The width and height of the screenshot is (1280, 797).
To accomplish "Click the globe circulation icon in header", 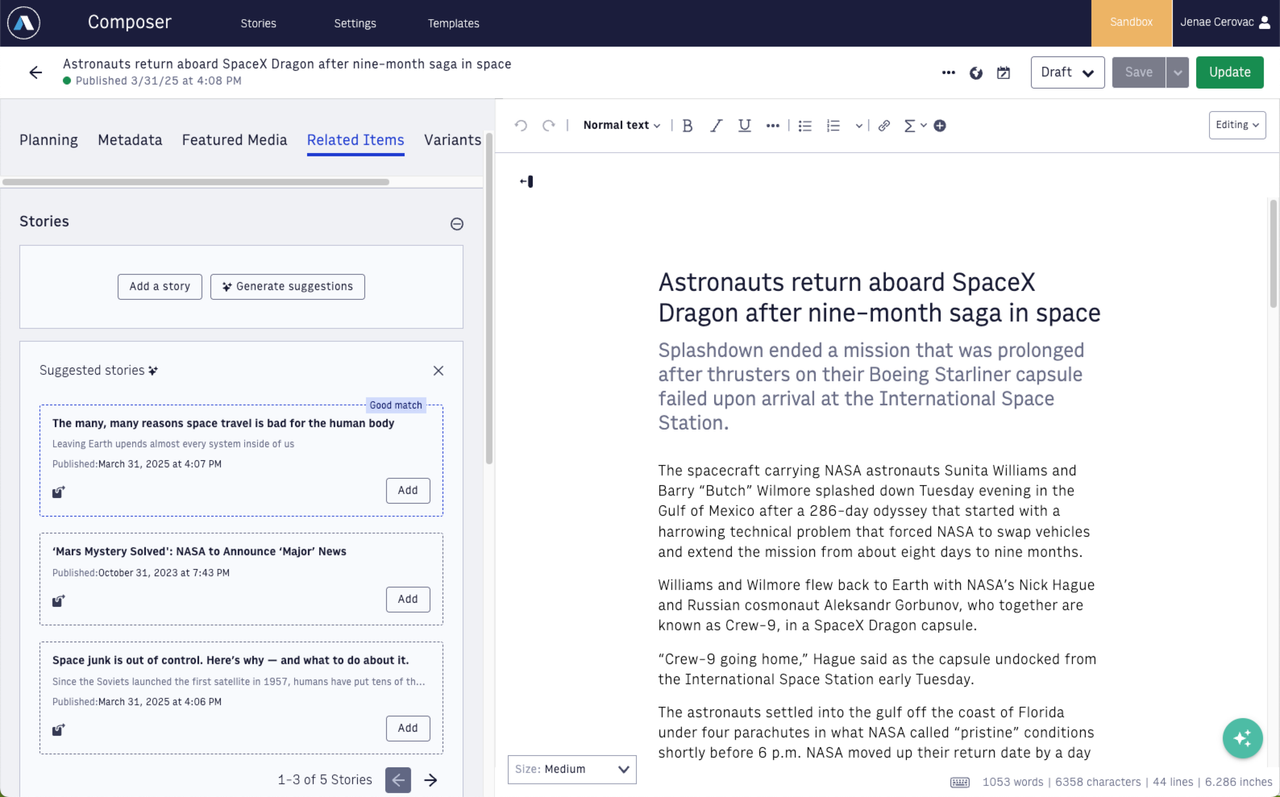I will click(x=976, y=72).
